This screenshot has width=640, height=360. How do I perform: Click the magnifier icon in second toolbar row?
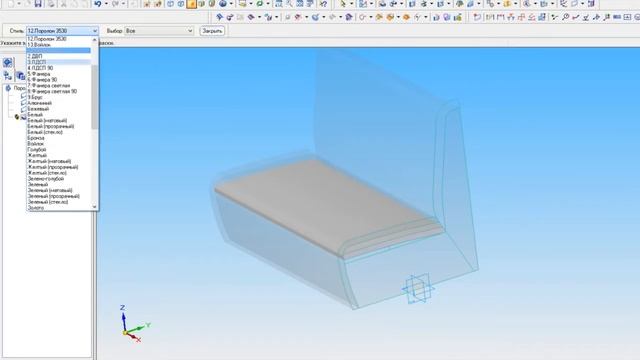click(566, 17)
